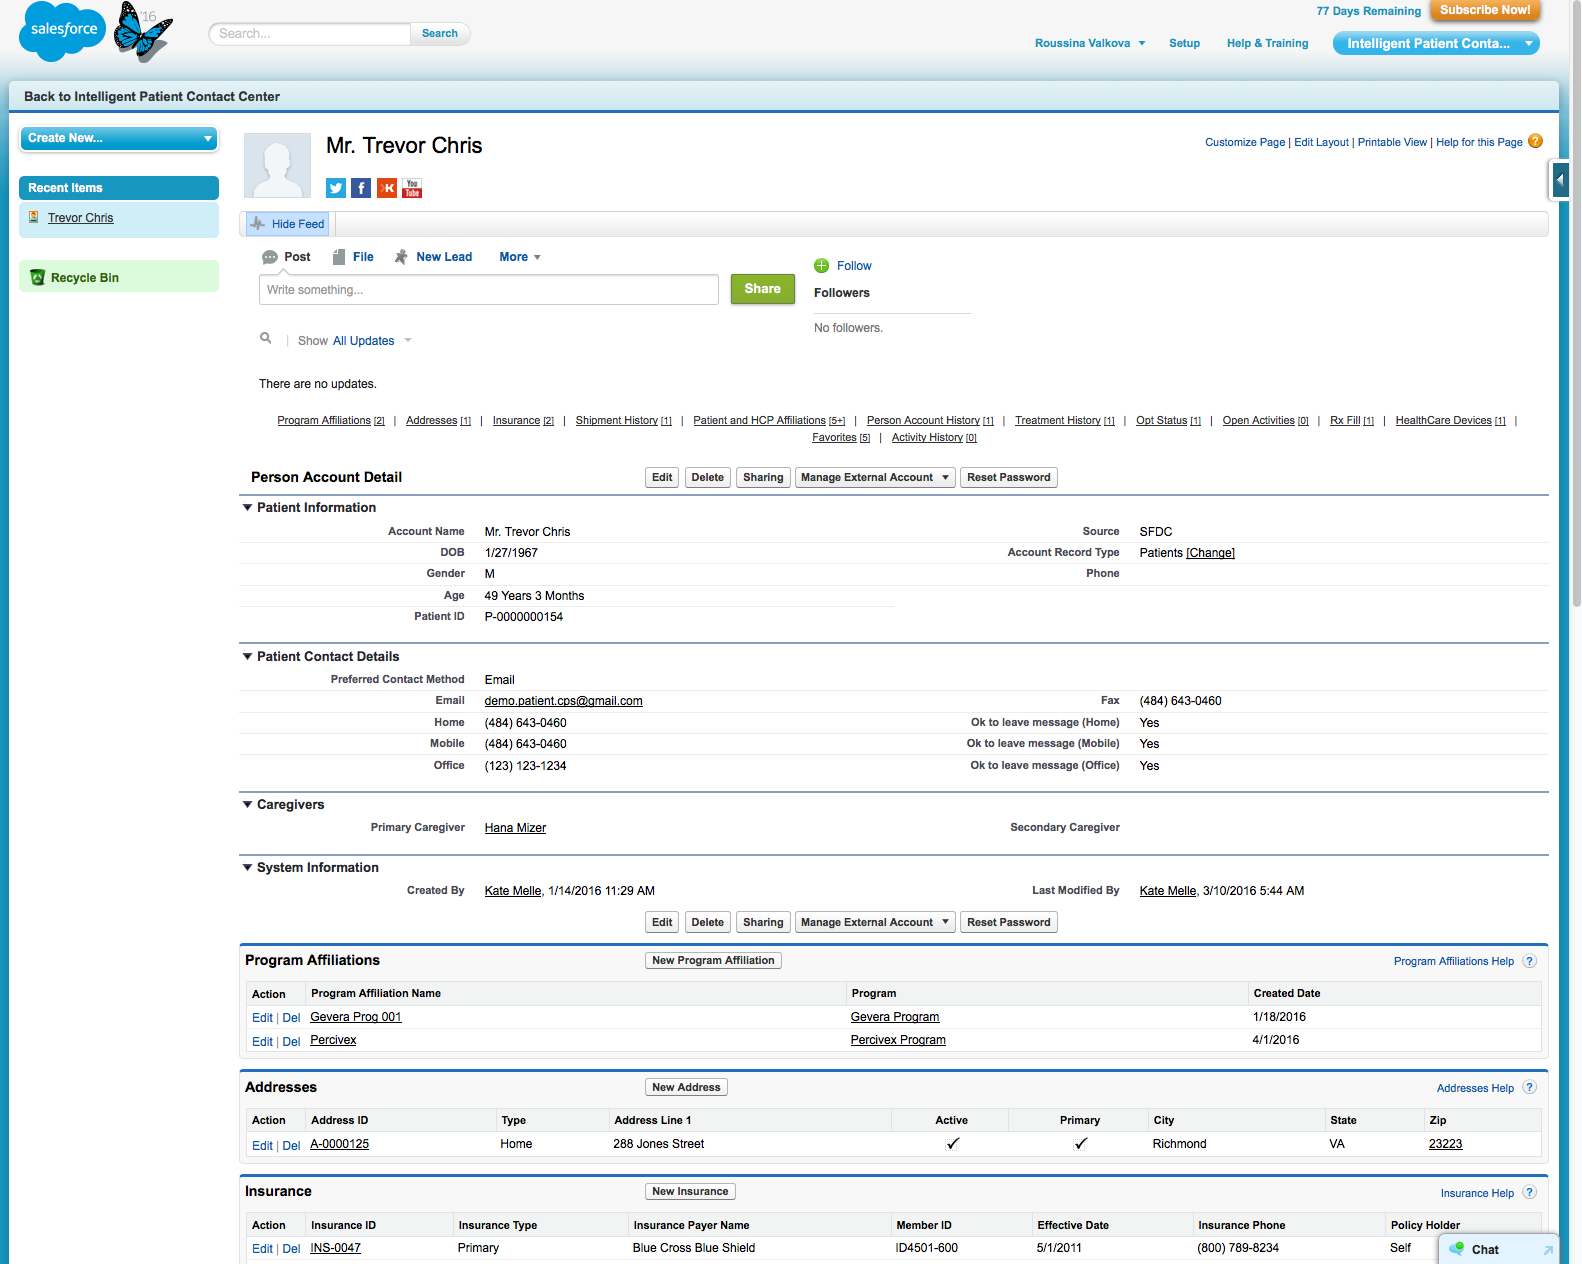1582x1264 pixels.
Task: Jump to the Rx Fill related list
Action: [x=1351, y=421]
